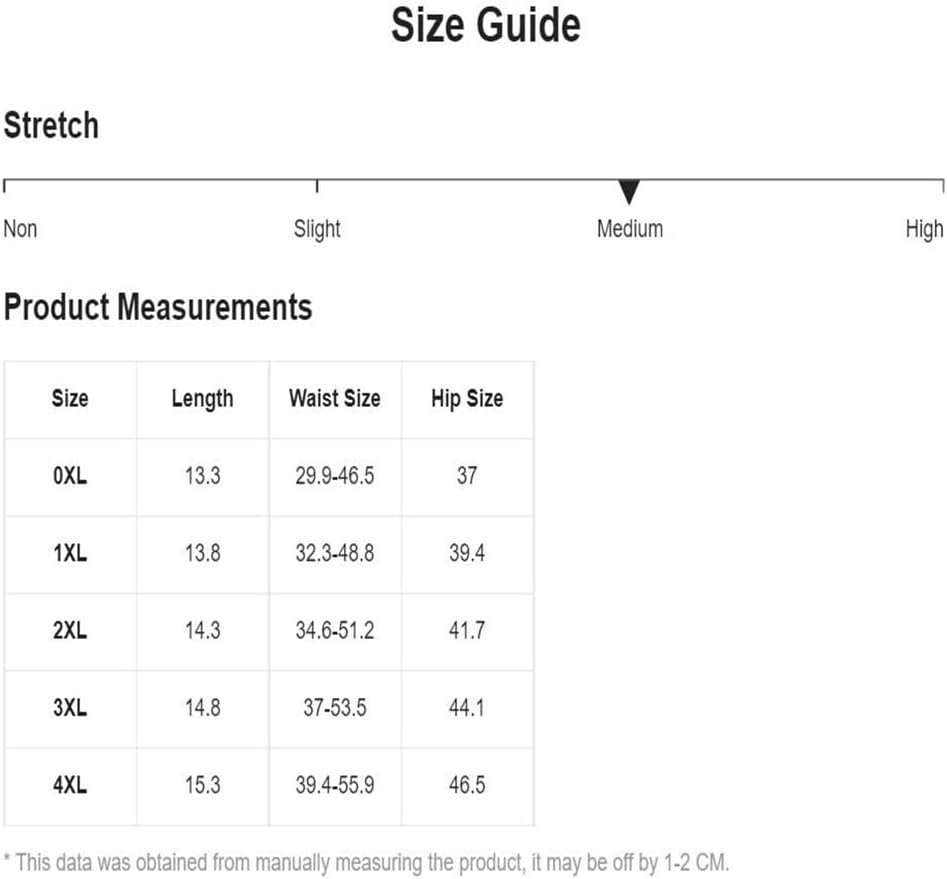The width and height of the screenshot is (947, 879).
Task: Select the 0XL size row label
Action: pos(70,476)
